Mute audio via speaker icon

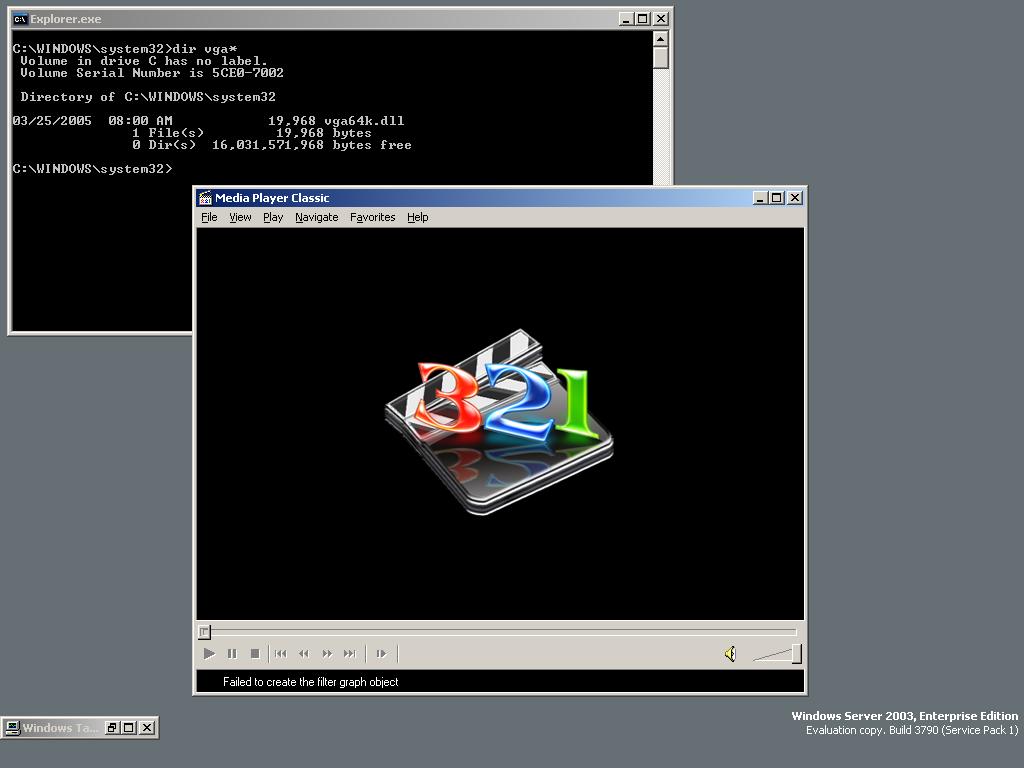coord(730,654)
